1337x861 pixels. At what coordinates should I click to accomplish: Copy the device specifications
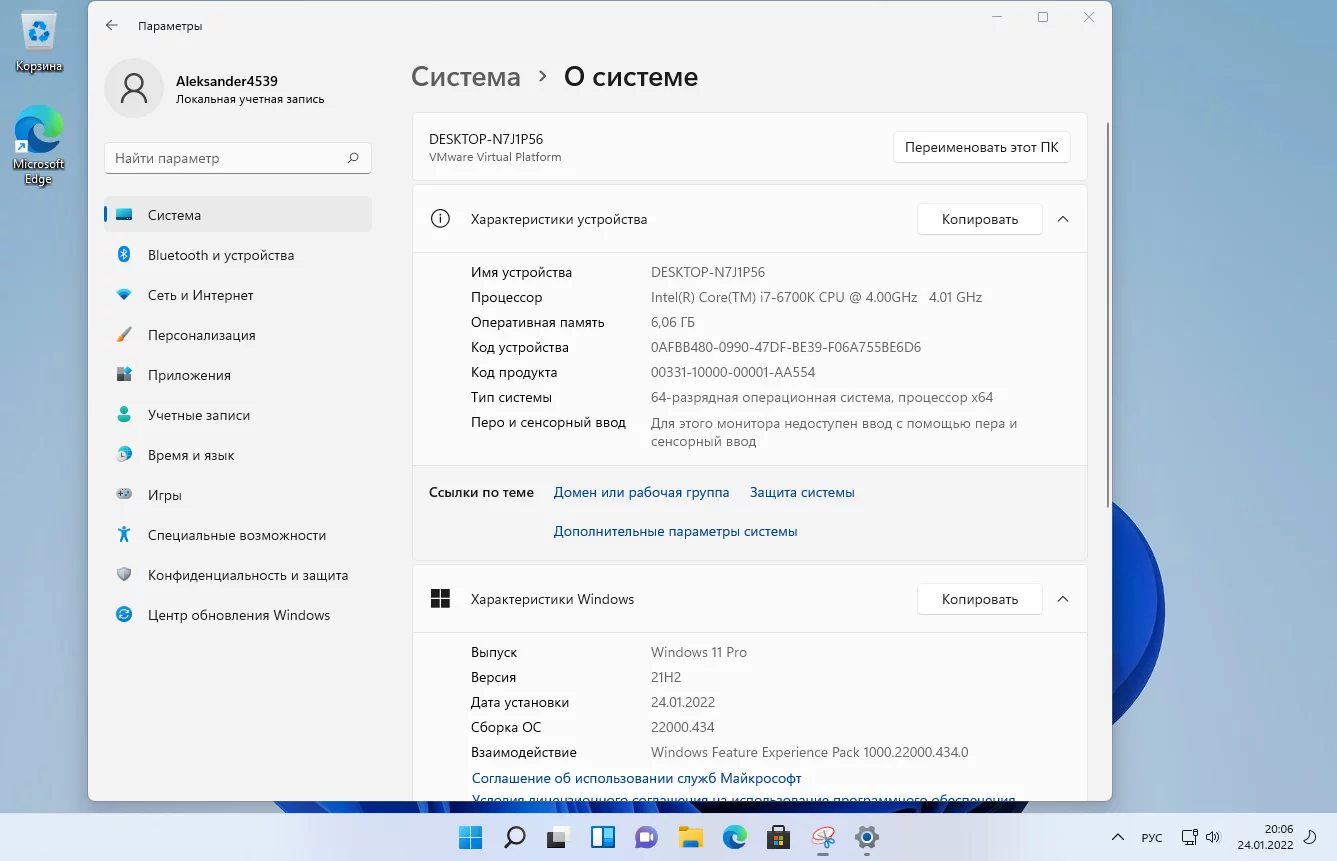point(979,219)
